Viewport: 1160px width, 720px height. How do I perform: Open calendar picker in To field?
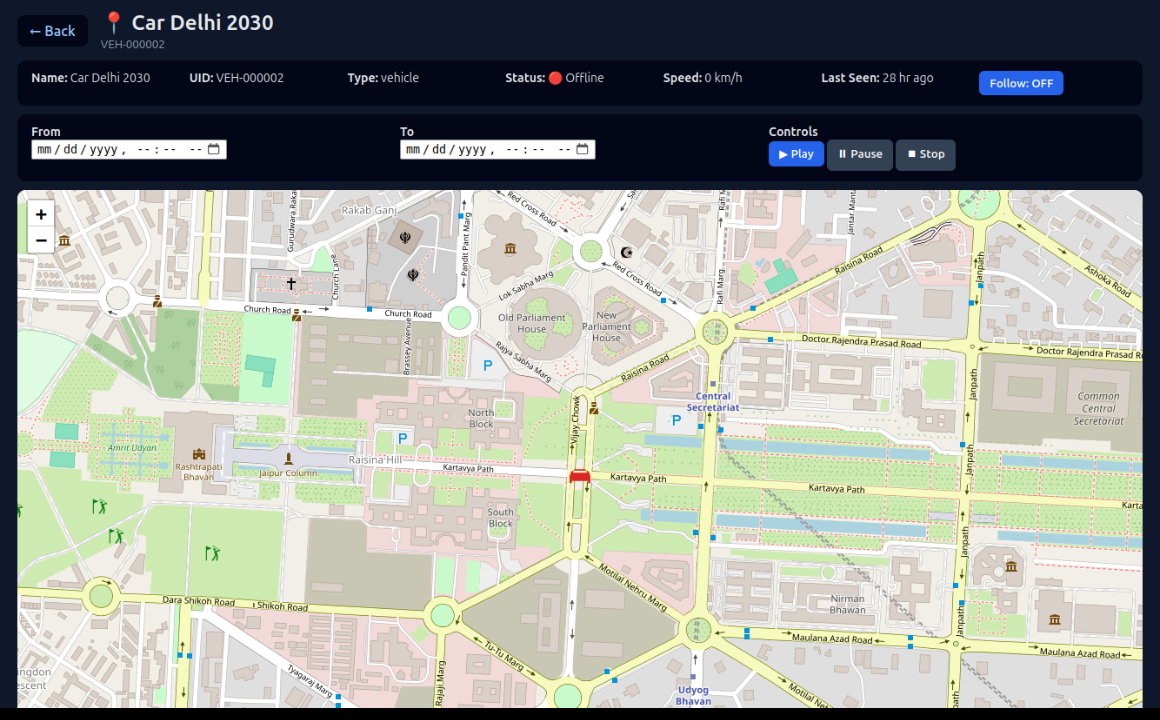(582, 149)
